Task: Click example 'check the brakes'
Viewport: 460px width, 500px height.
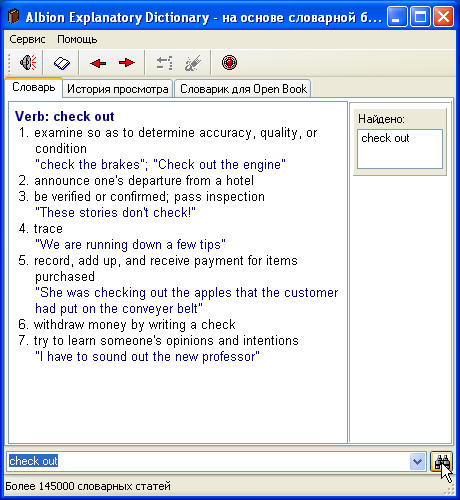Action: [x=90, y=165]
